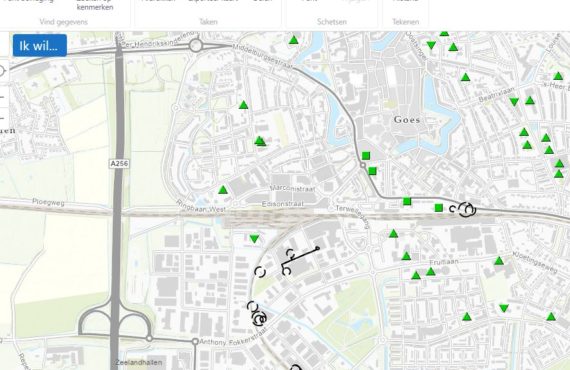The image size is (570, 370).
Task: Select lower green square marker beside railway roundabout
Action: [373, 171]
